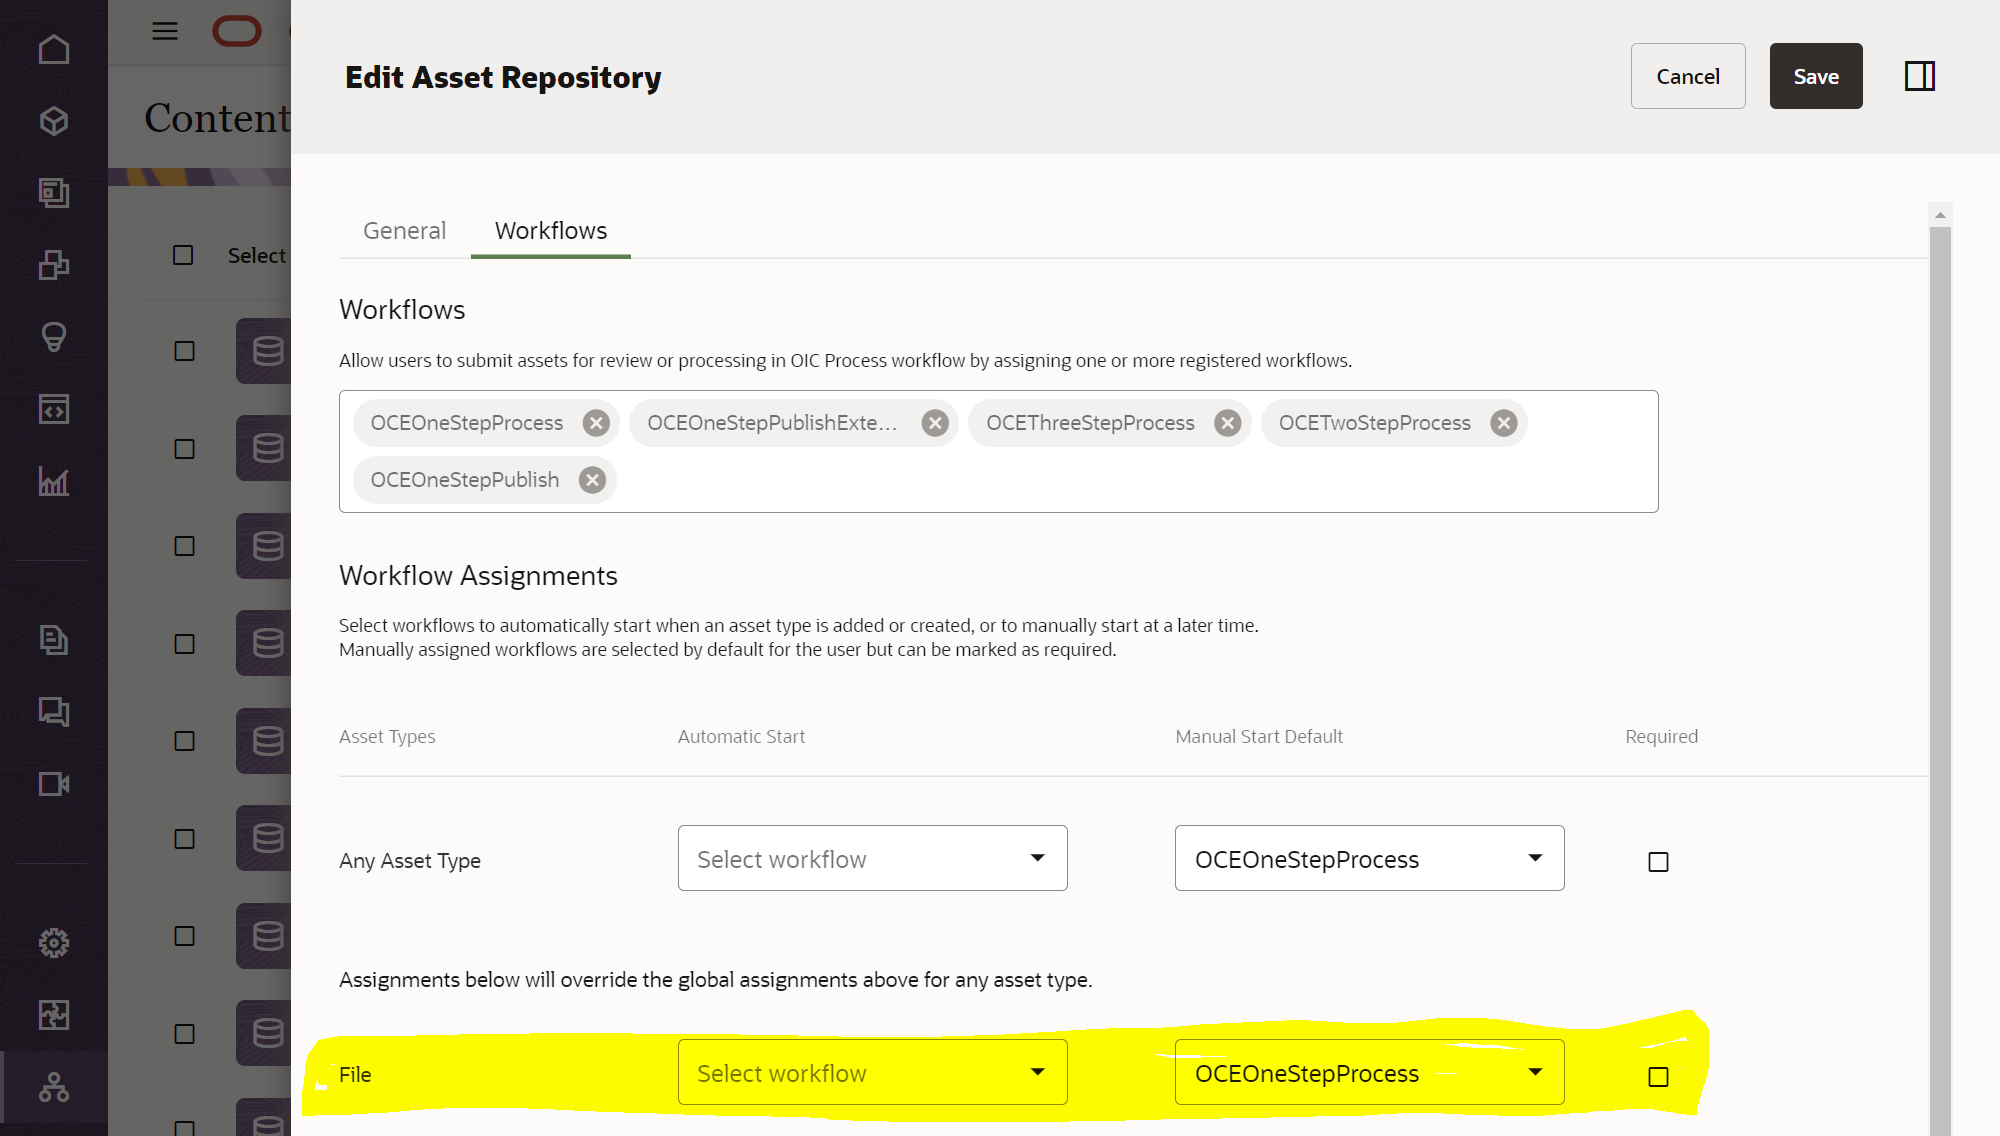Viewport: 2000px width, 1136px height.
Task: Click the second repository database icon in the list
Action: click(x=267, y=448)
